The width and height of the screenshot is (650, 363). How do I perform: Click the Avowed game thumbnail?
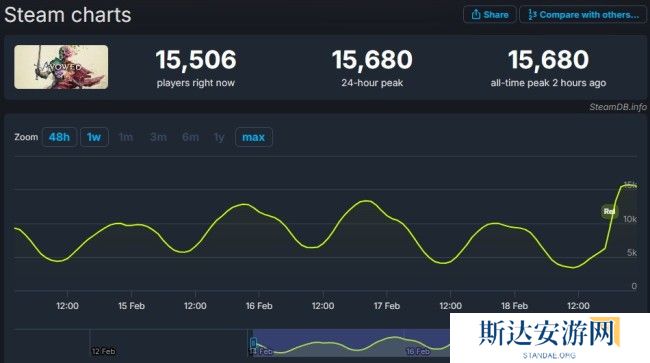click(61, 67)
